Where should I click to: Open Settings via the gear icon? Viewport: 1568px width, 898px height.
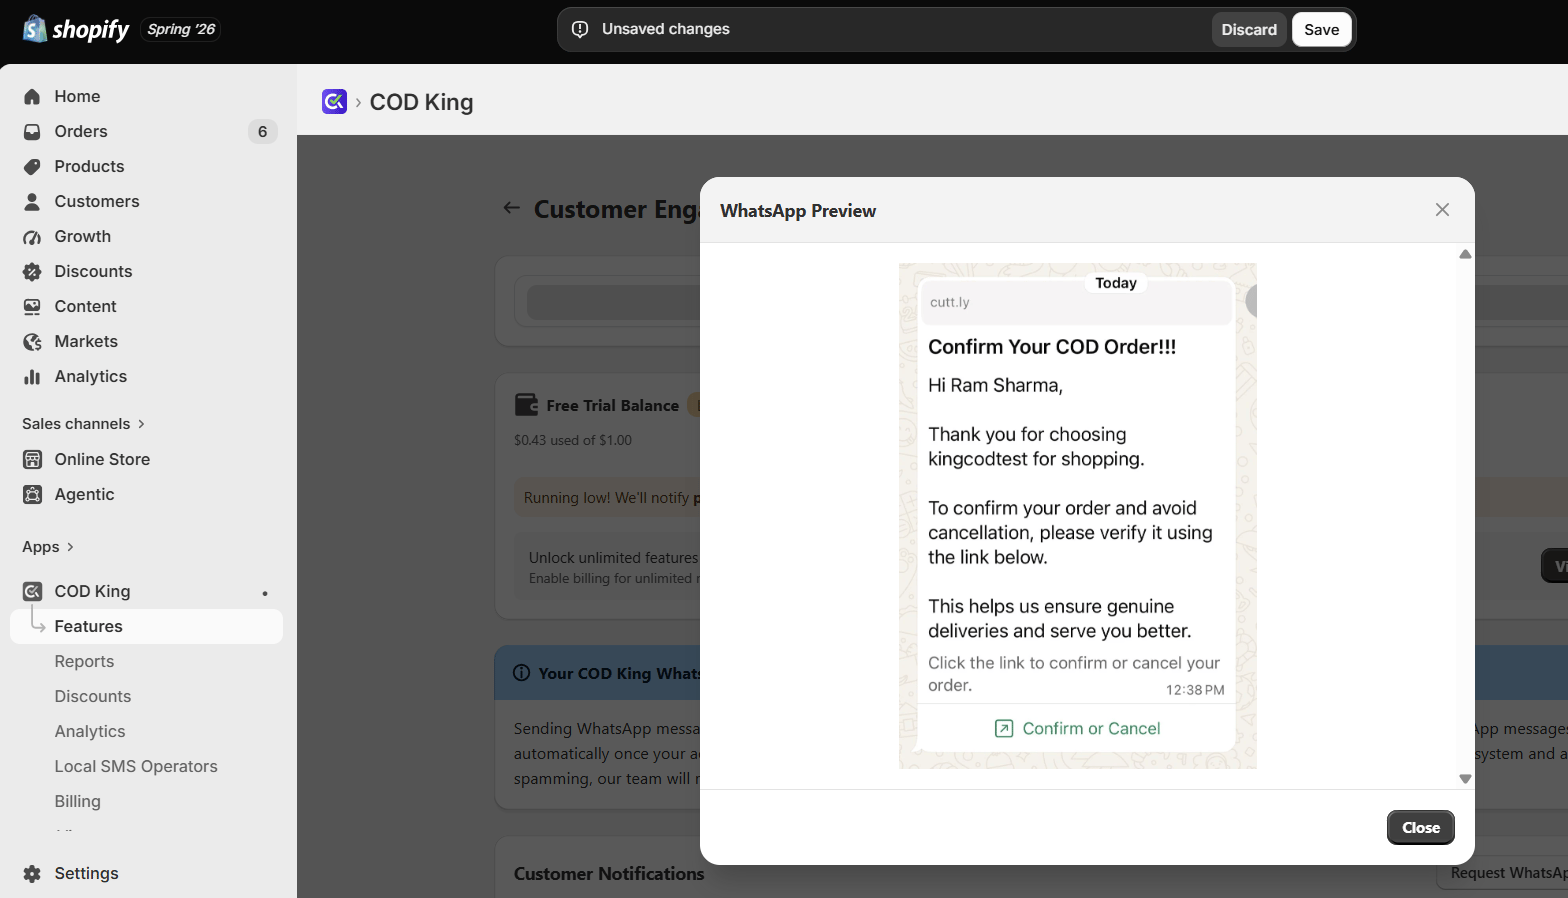(x=32, y=874)
